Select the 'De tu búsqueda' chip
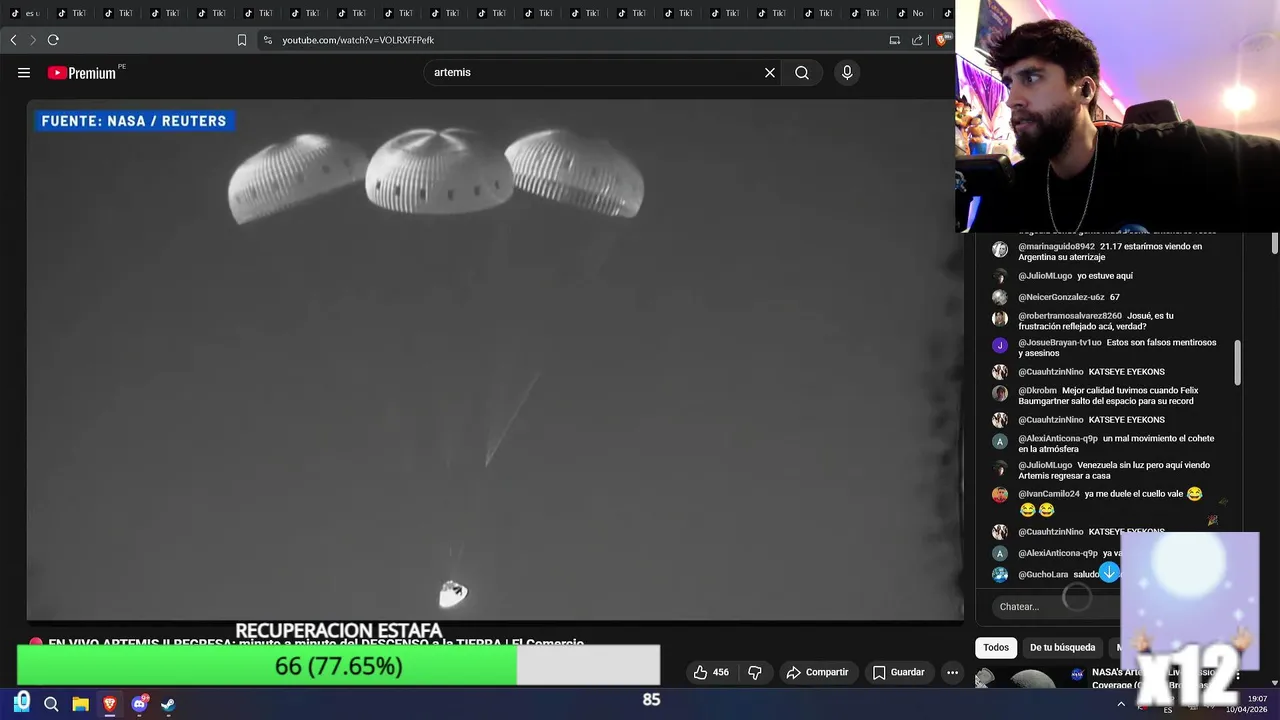Image resolution: width=1280 pixels, height=720 pixels. tap(1062, 647)
